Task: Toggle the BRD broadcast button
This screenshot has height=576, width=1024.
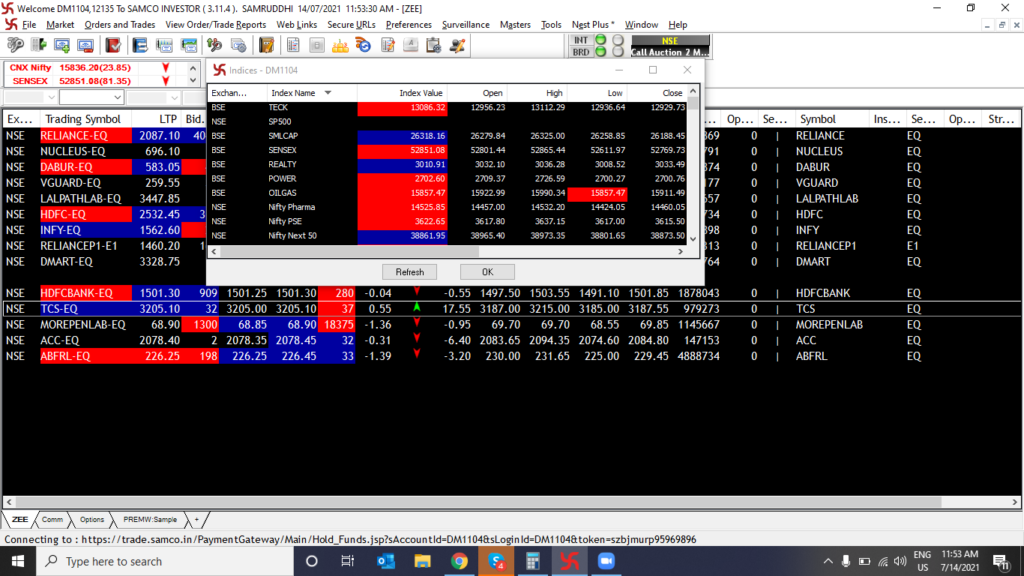Action: (581, 51)
